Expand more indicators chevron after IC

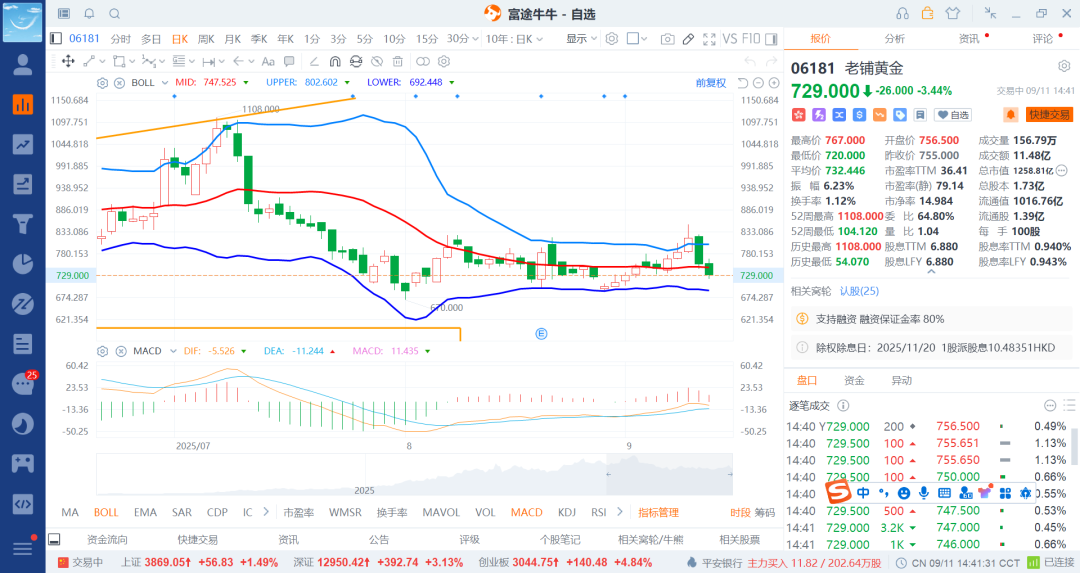point(266,512)
